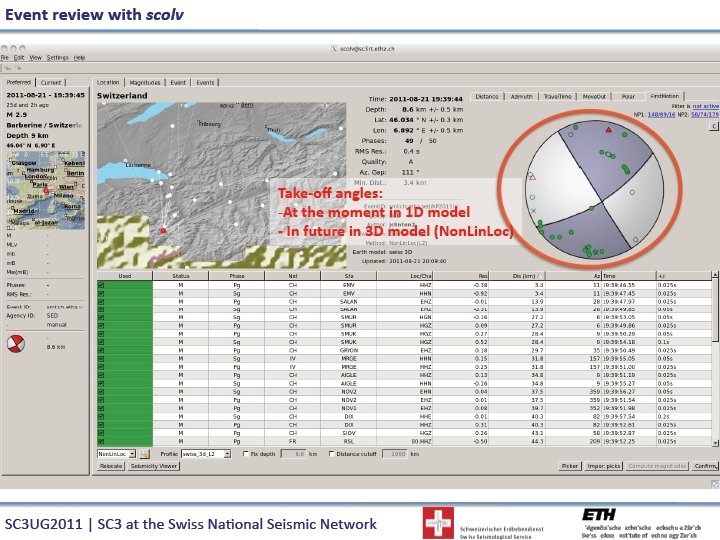The width and height of the screenshot is (720, 540).
Task: Open the View menu
Action: (36, 58)
